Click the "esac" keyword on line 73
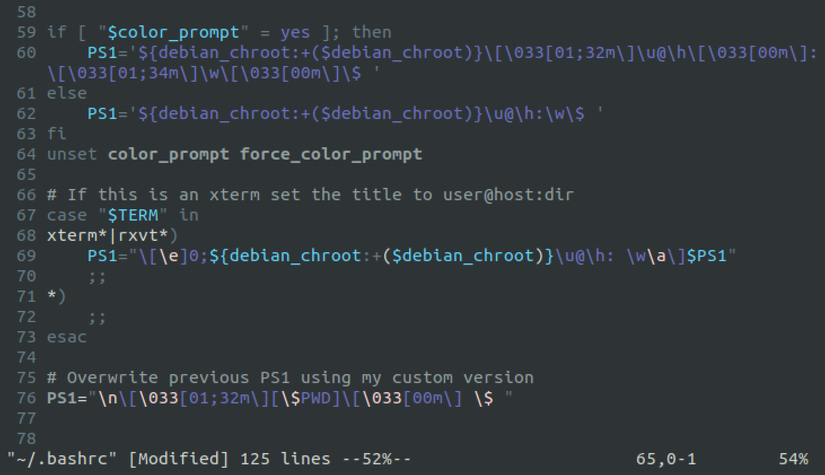 pyautogui.click(x=66, y=337)
